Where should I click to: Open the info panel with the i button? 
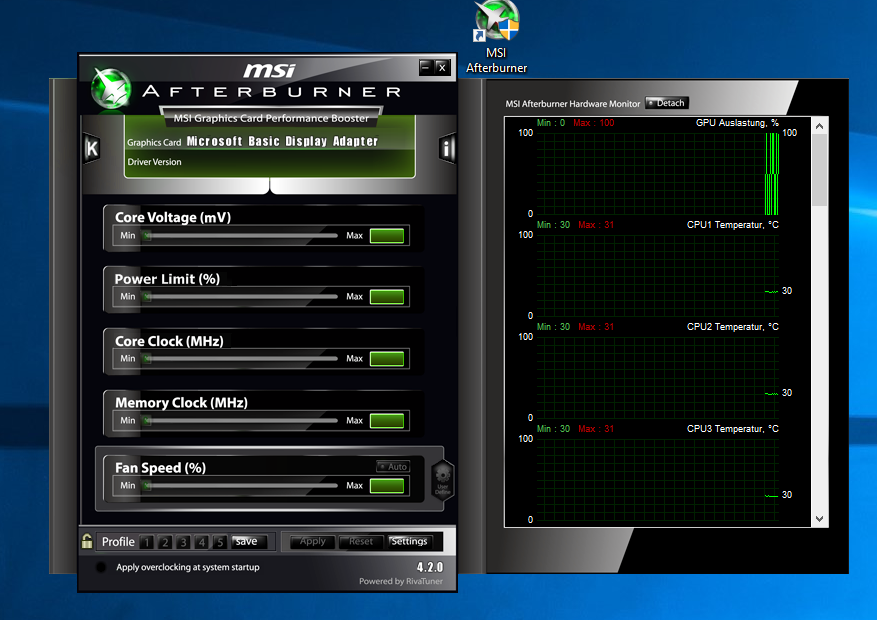pos(447,149)
